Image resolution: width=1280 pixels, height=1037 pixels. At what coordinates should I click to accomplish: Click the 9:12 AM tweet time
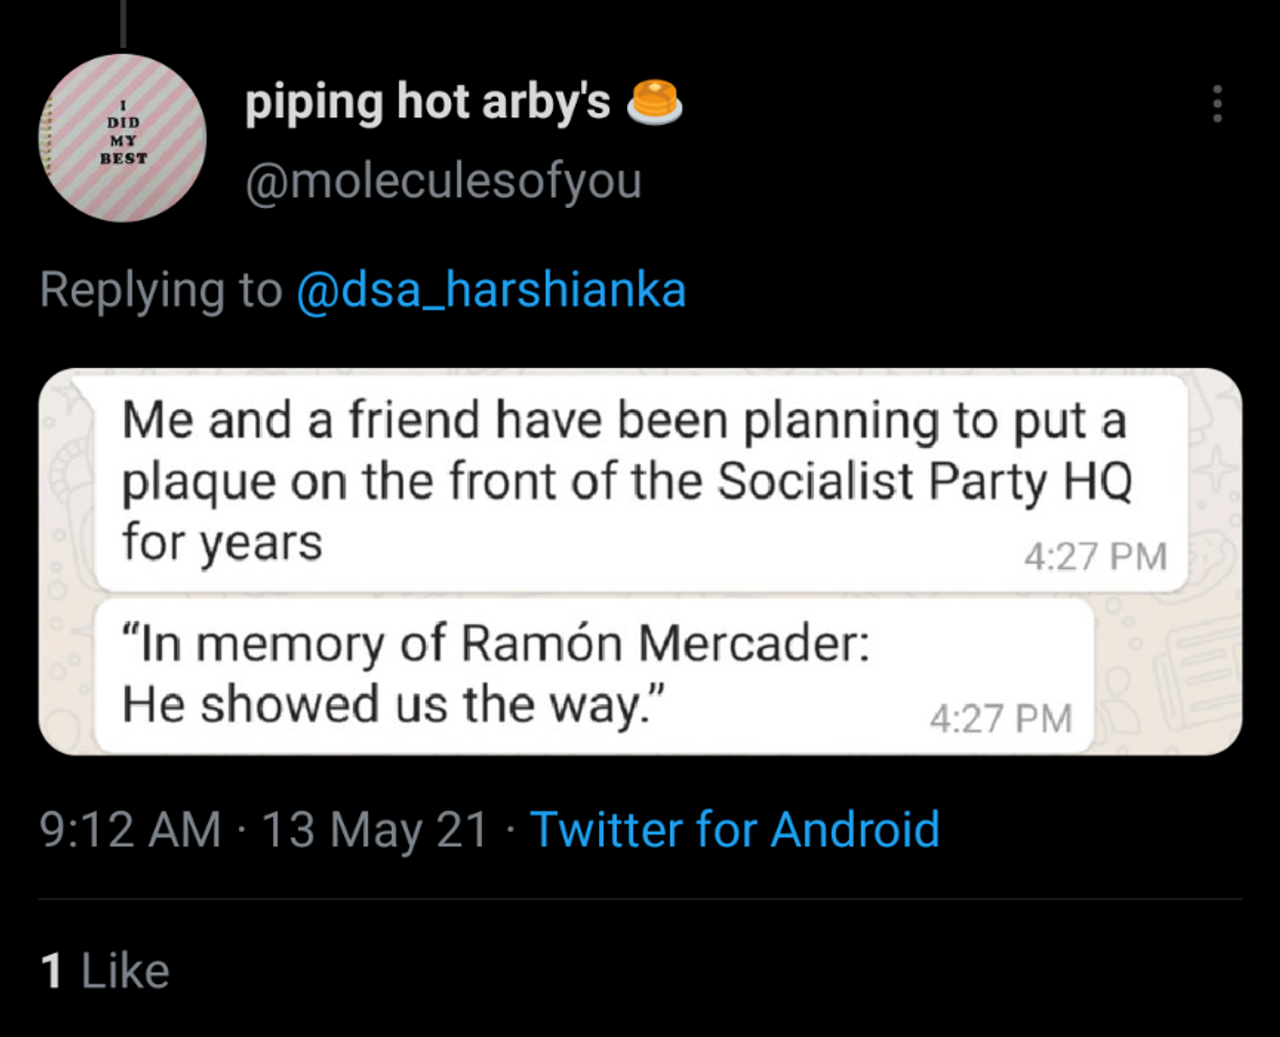pyautogui.click(x=130, y=829)
